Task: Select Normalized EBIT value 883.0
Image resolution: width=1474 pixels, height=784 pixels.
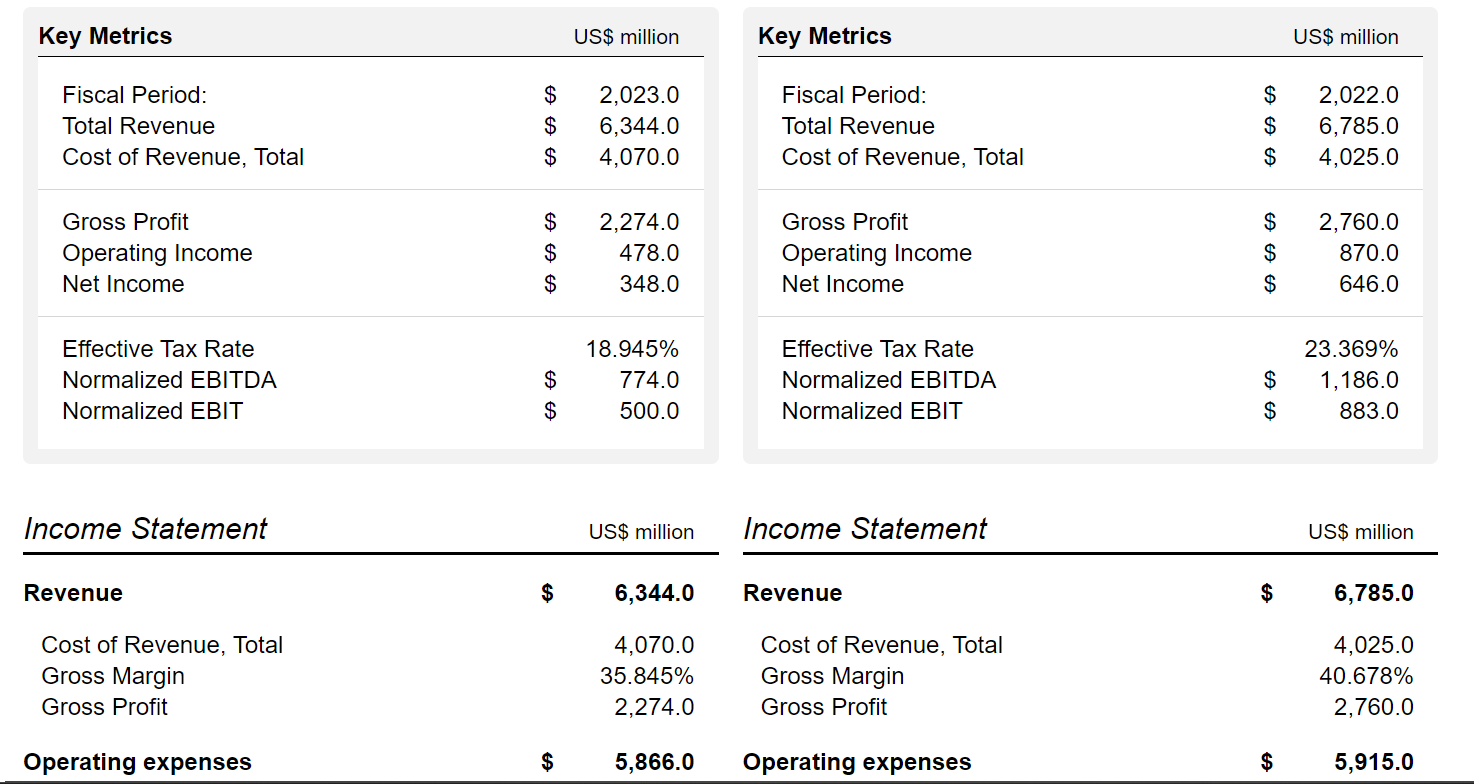Action: [1369, 411]
